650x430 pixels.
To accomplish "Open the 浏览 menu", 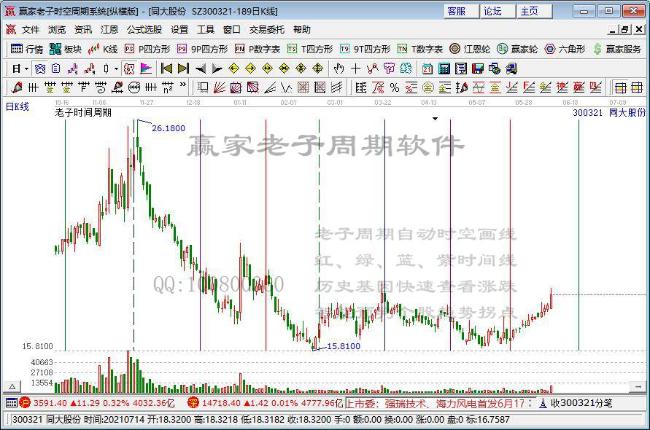I will coord(57,29).
